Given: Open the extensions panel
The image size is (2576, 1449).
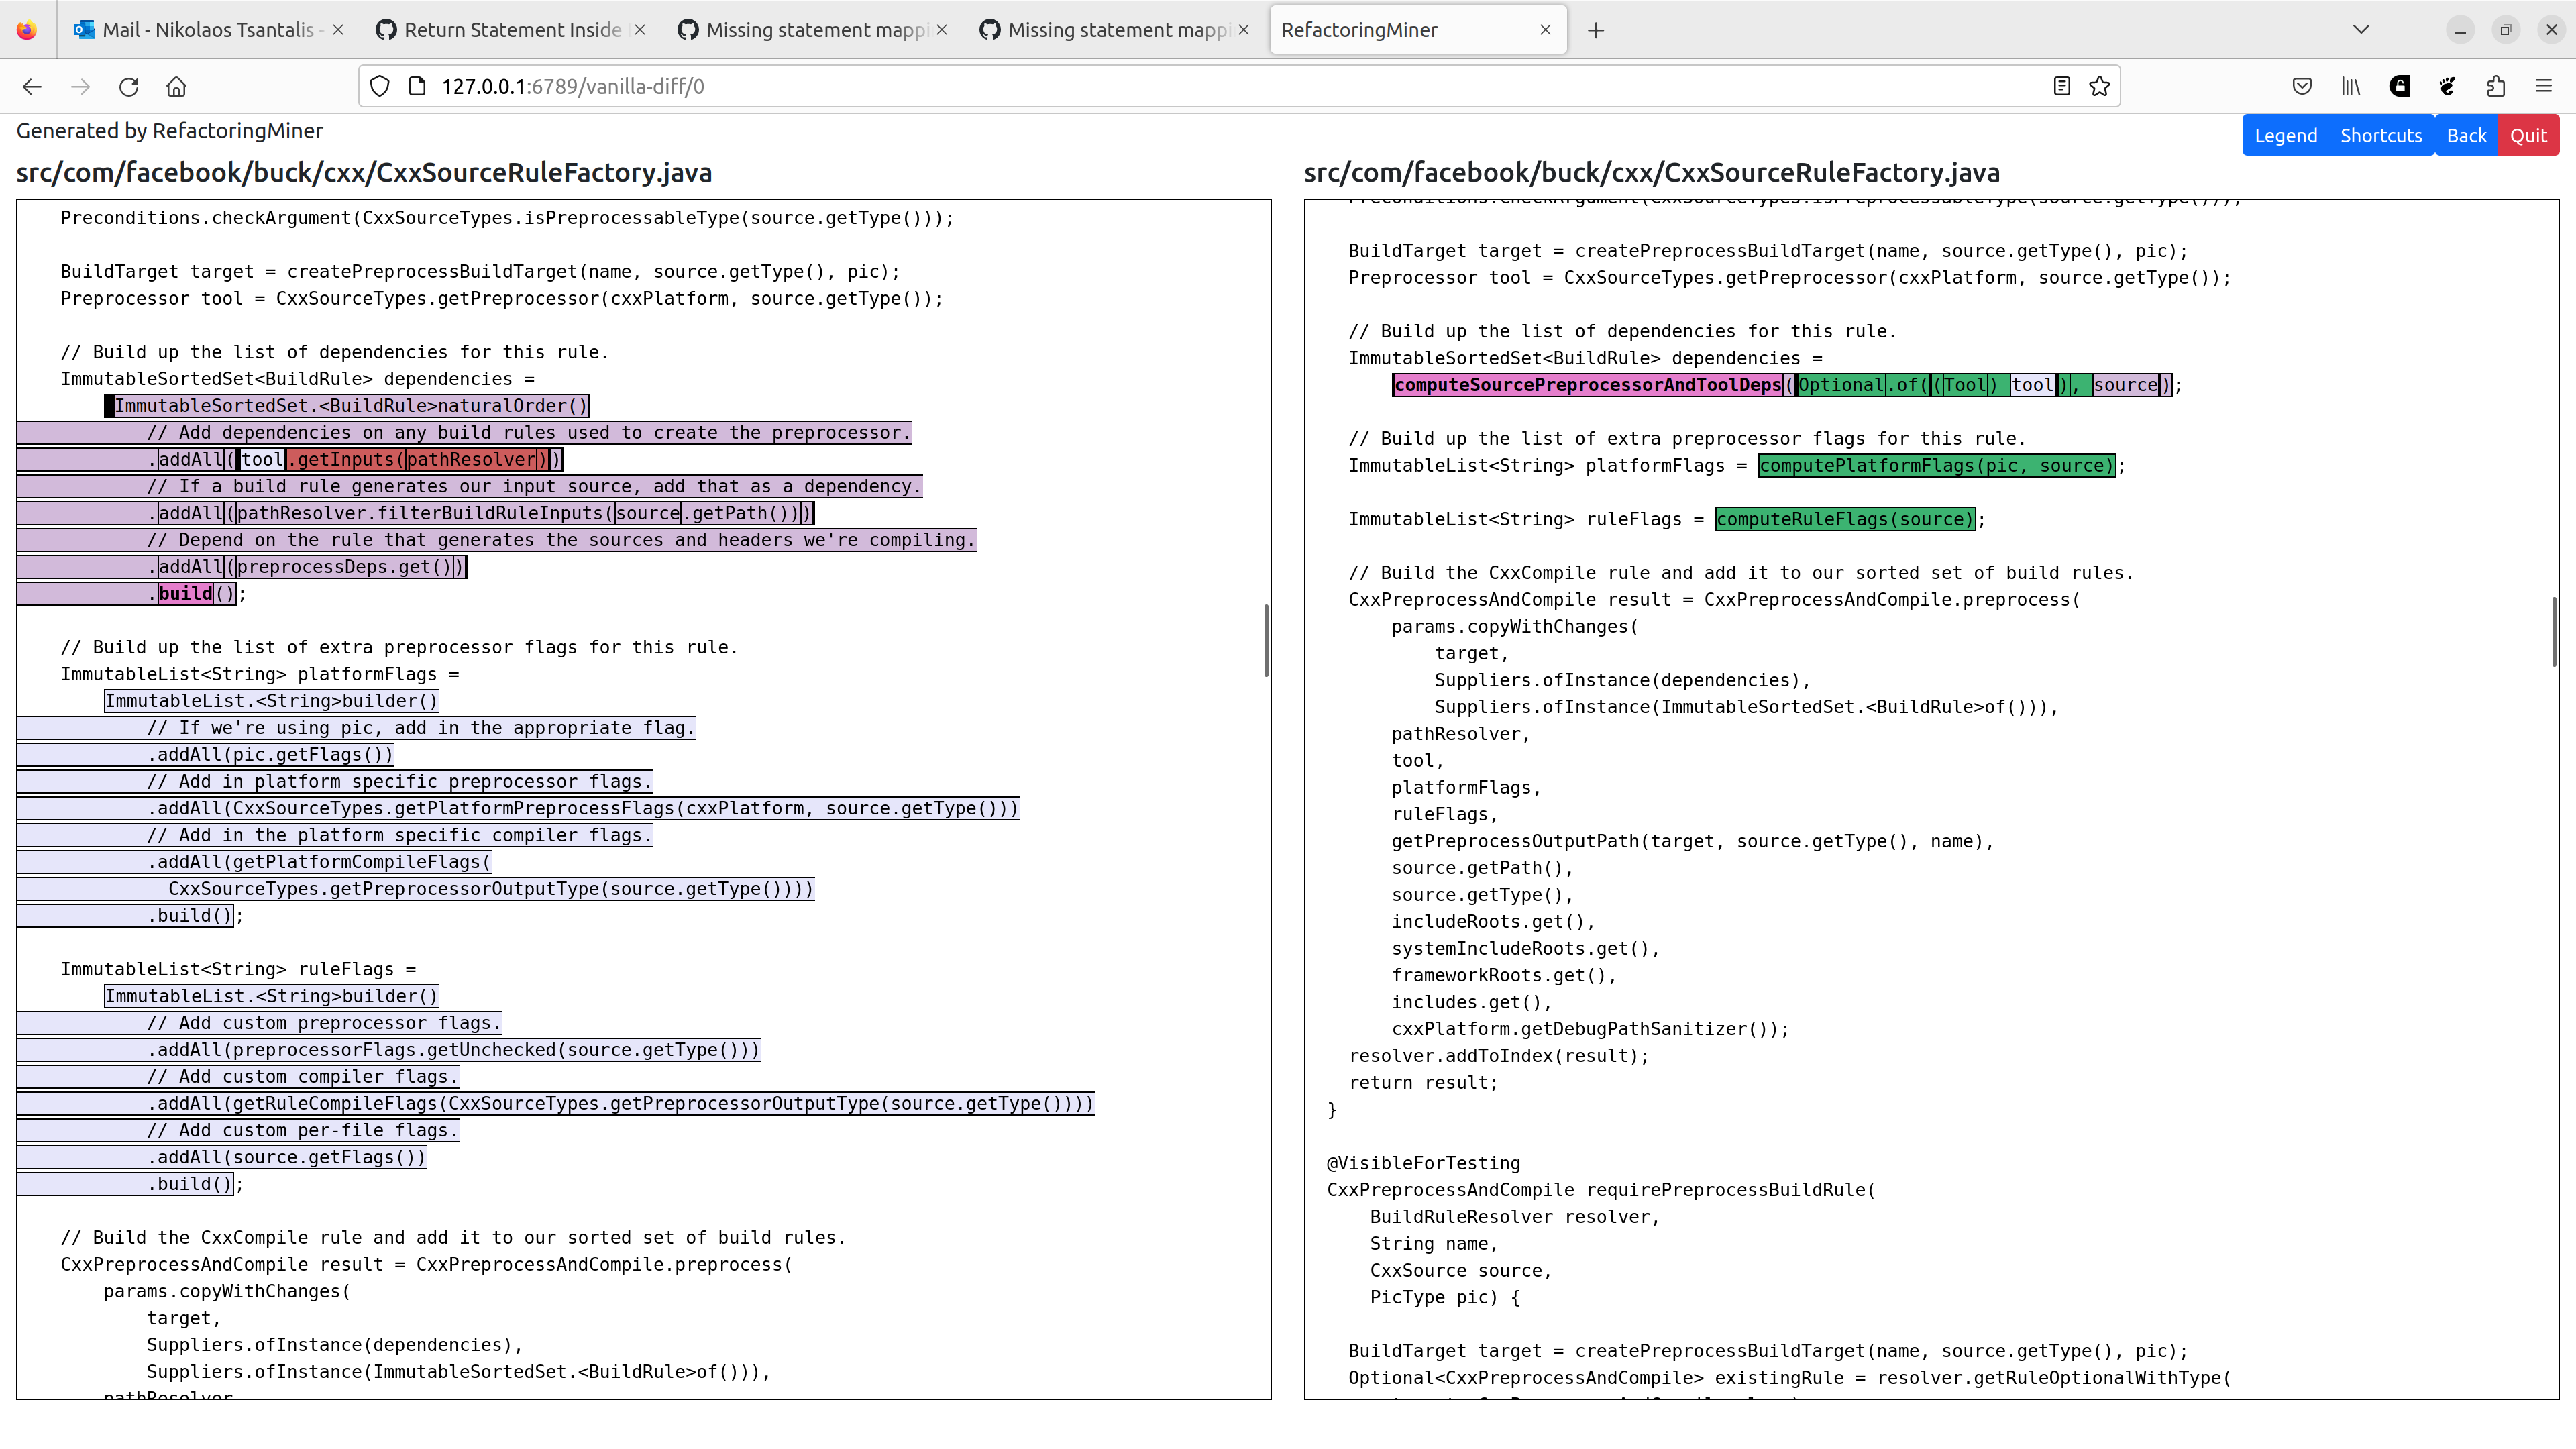Looking at the screenshot, I should [x=2496, y=86].
